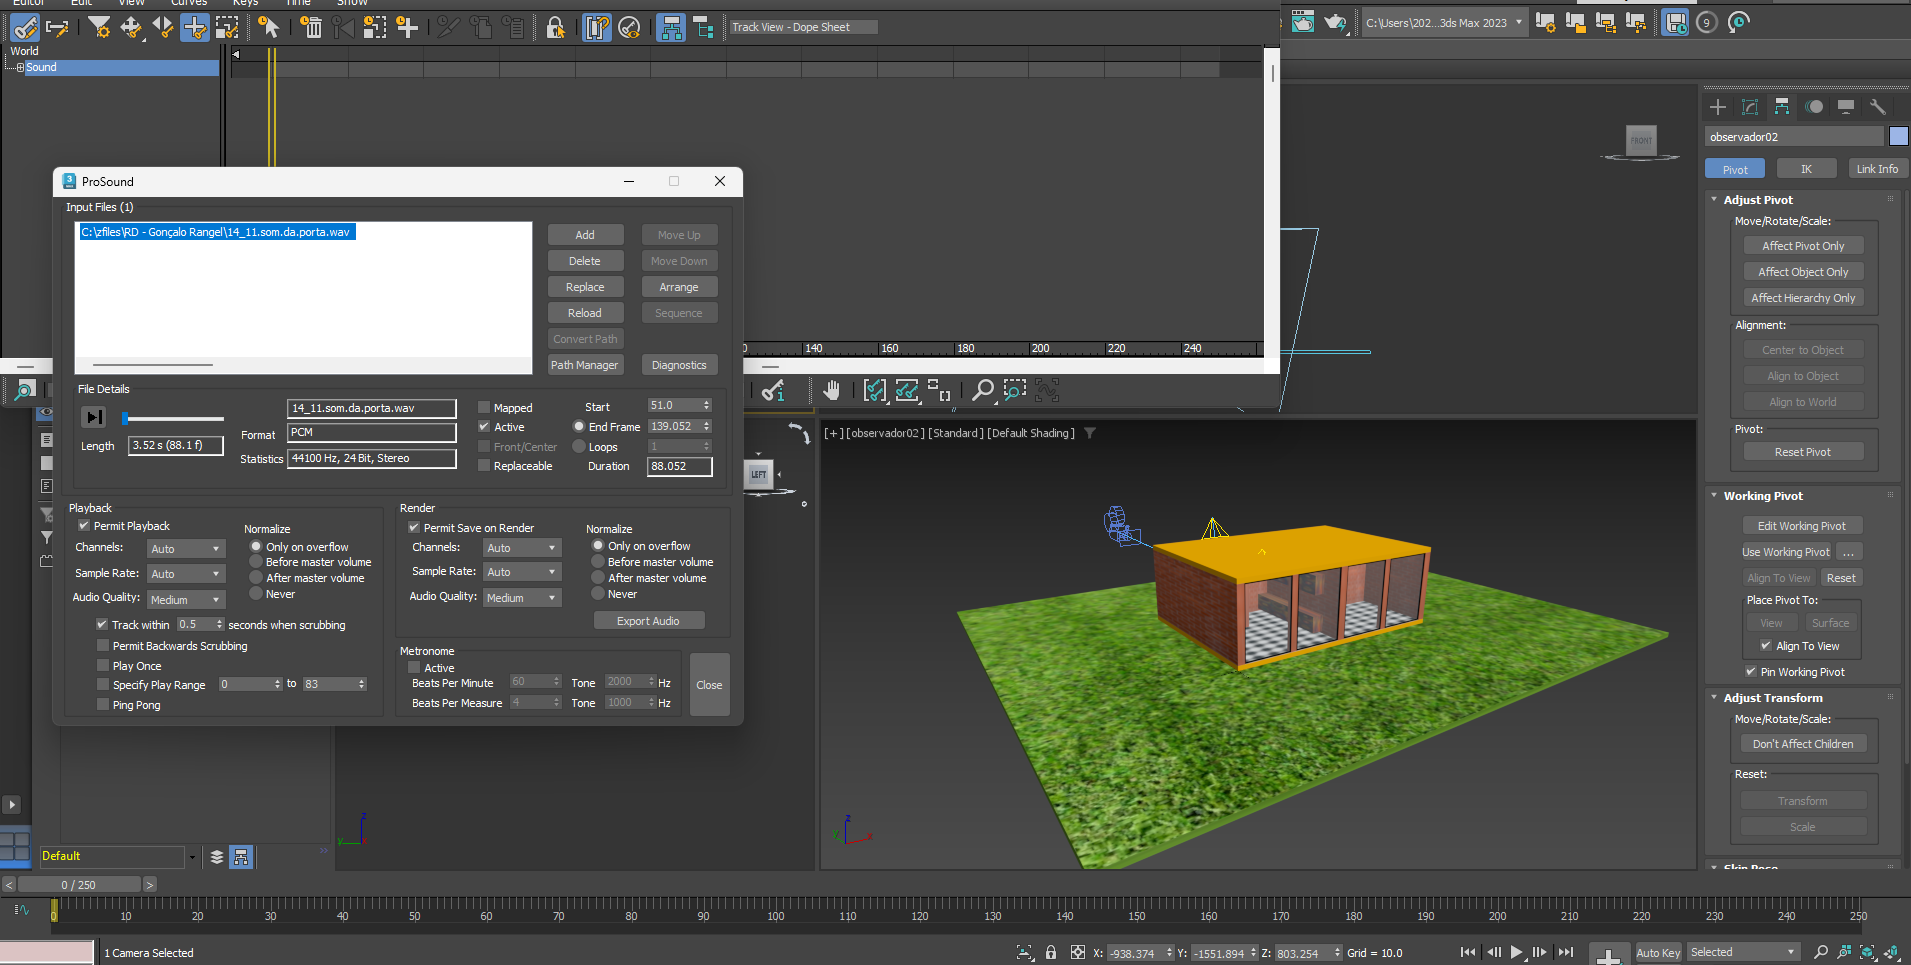Select the Pan hand tool in Track View

(831, 390)
